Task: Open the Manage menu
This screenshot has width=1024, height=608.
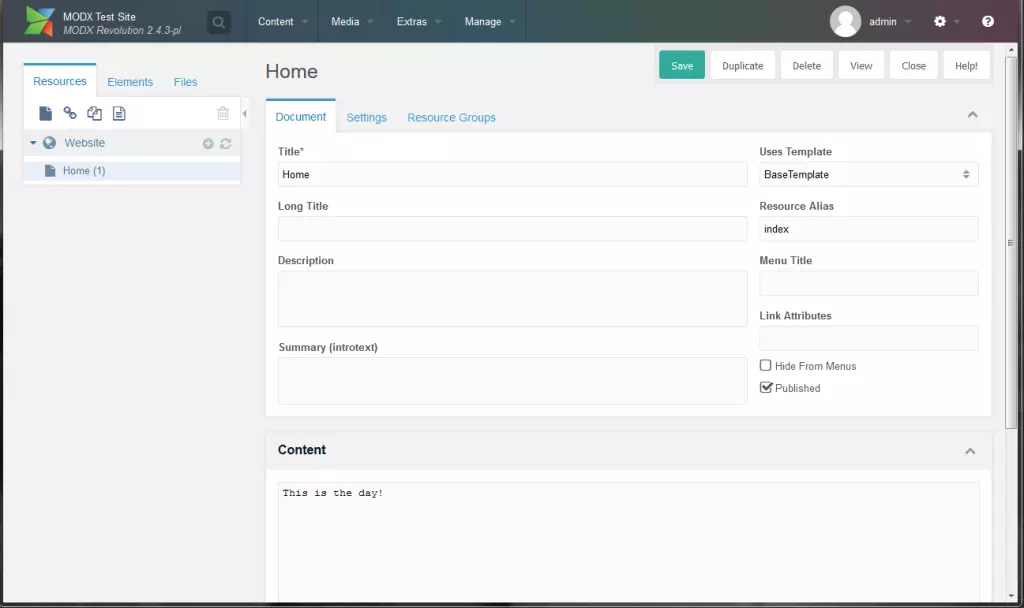Action: (490, 22)
